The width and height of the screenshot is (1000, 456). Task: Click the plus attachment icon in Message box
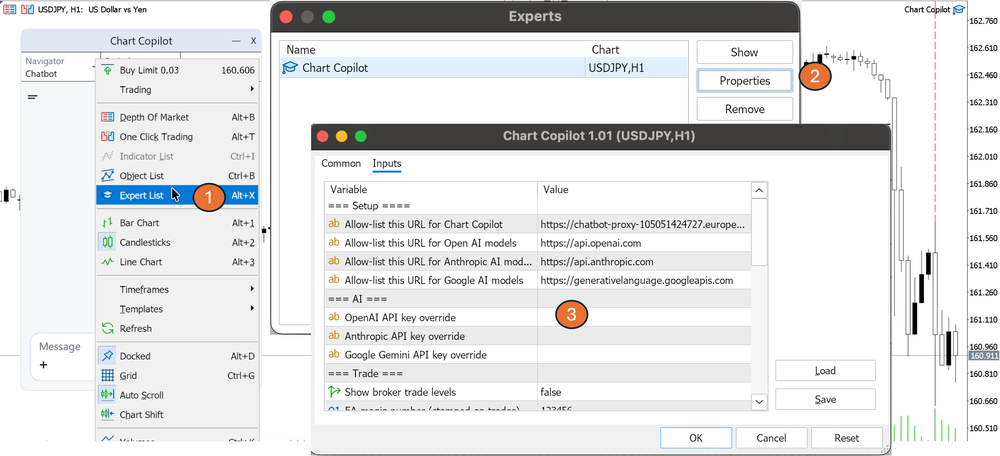[43, 365]
